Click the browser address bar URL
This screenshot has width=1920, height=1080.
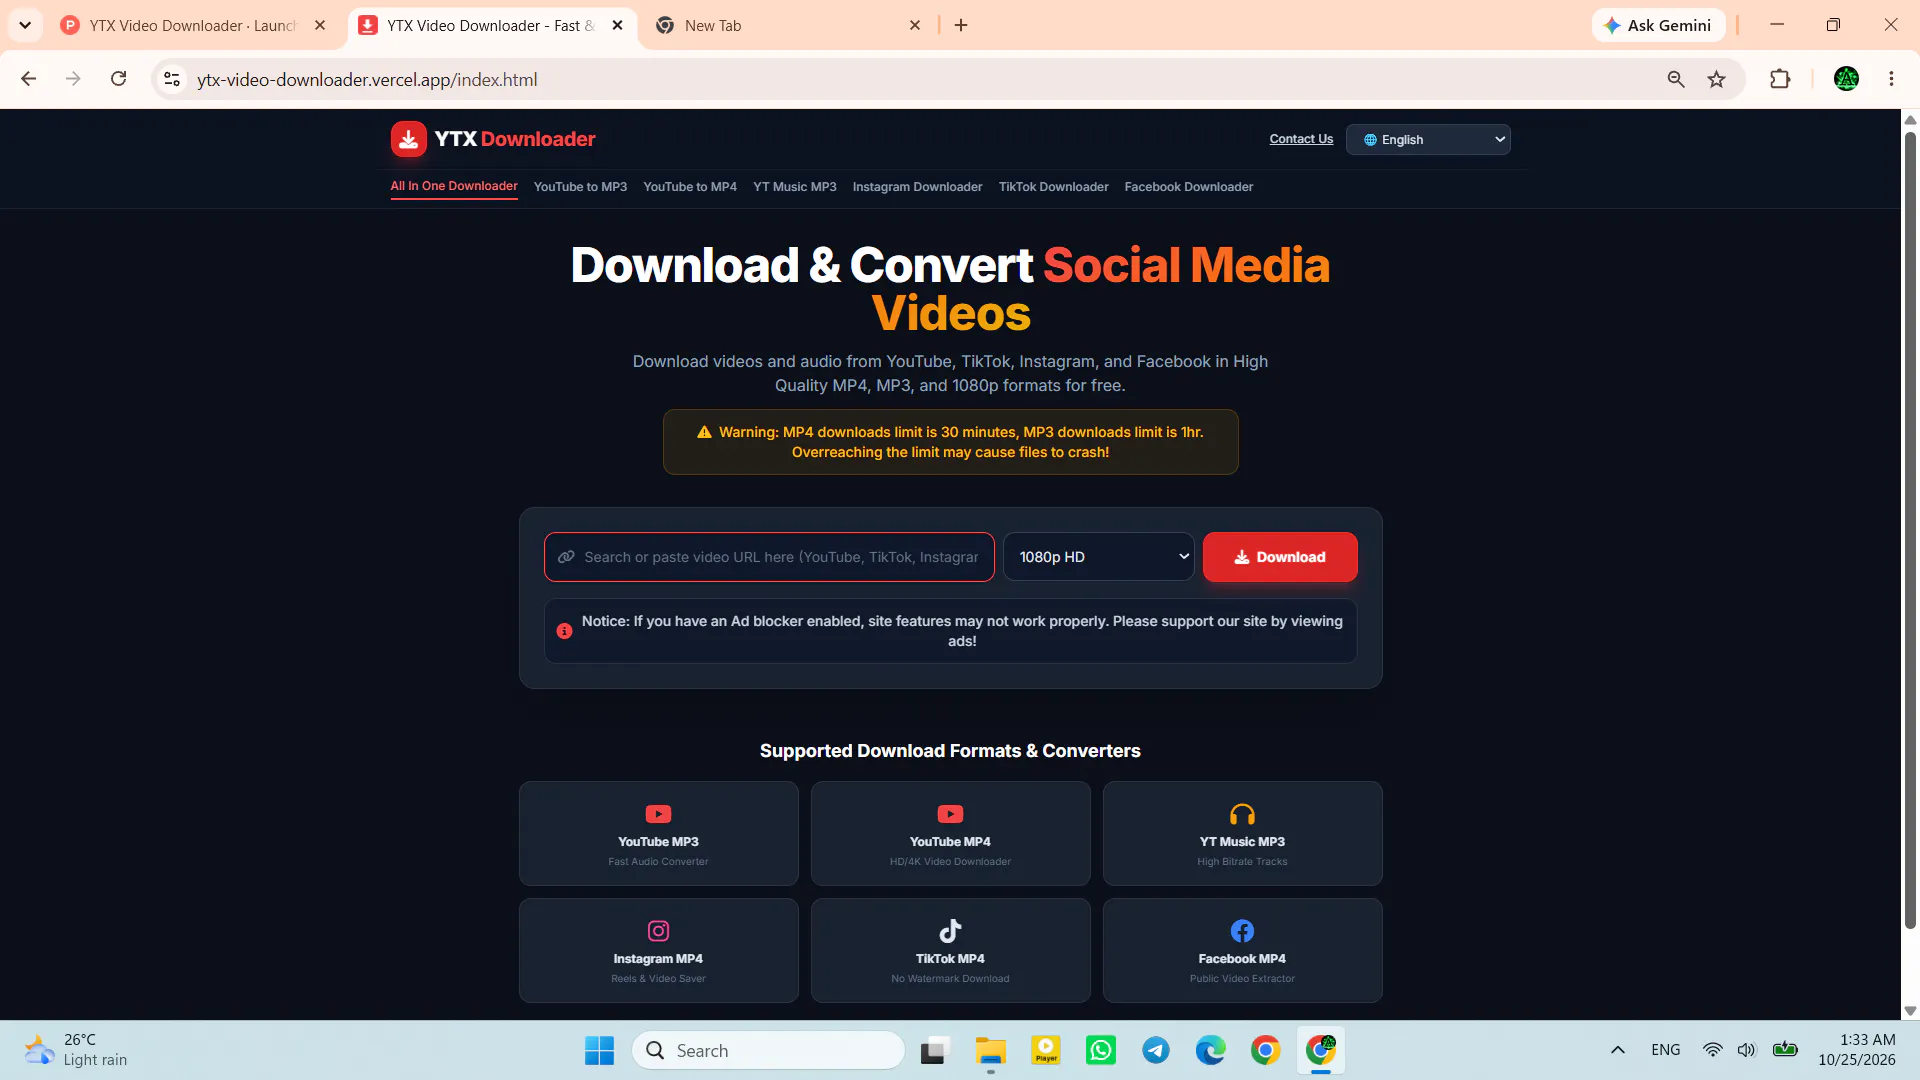(x=367, y=80)
